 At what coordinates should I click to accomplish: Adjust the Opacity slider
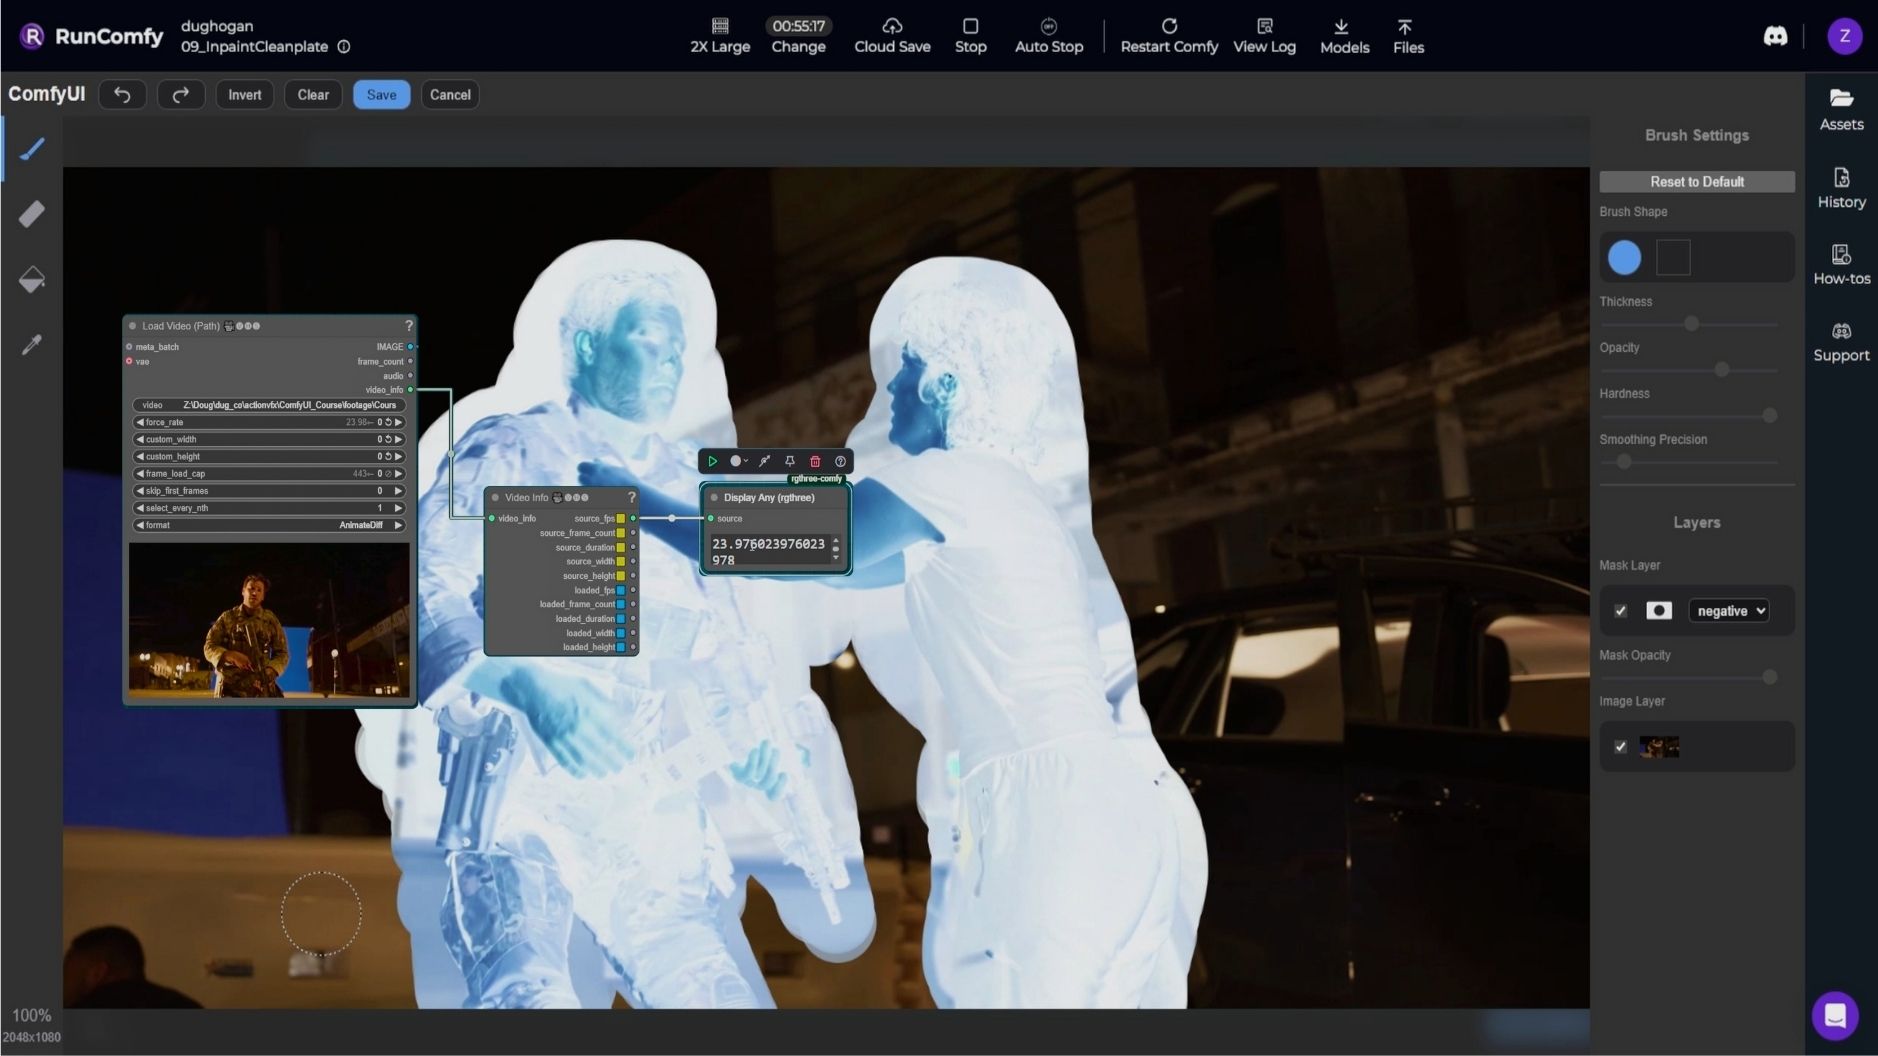1689,370
